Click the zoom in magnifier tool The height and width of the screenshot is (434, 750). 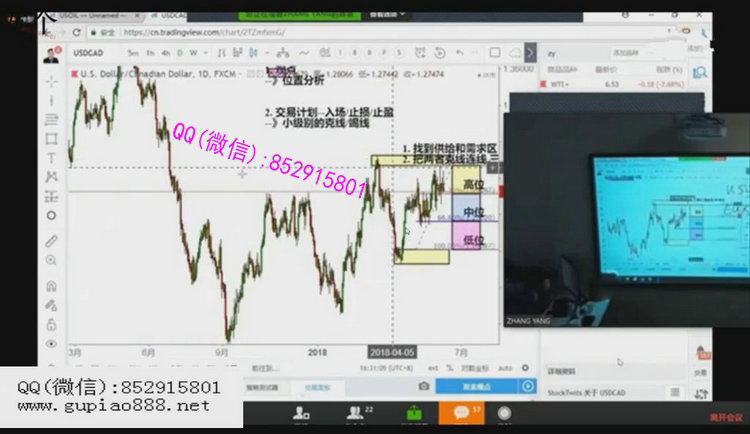coord(51,260)
